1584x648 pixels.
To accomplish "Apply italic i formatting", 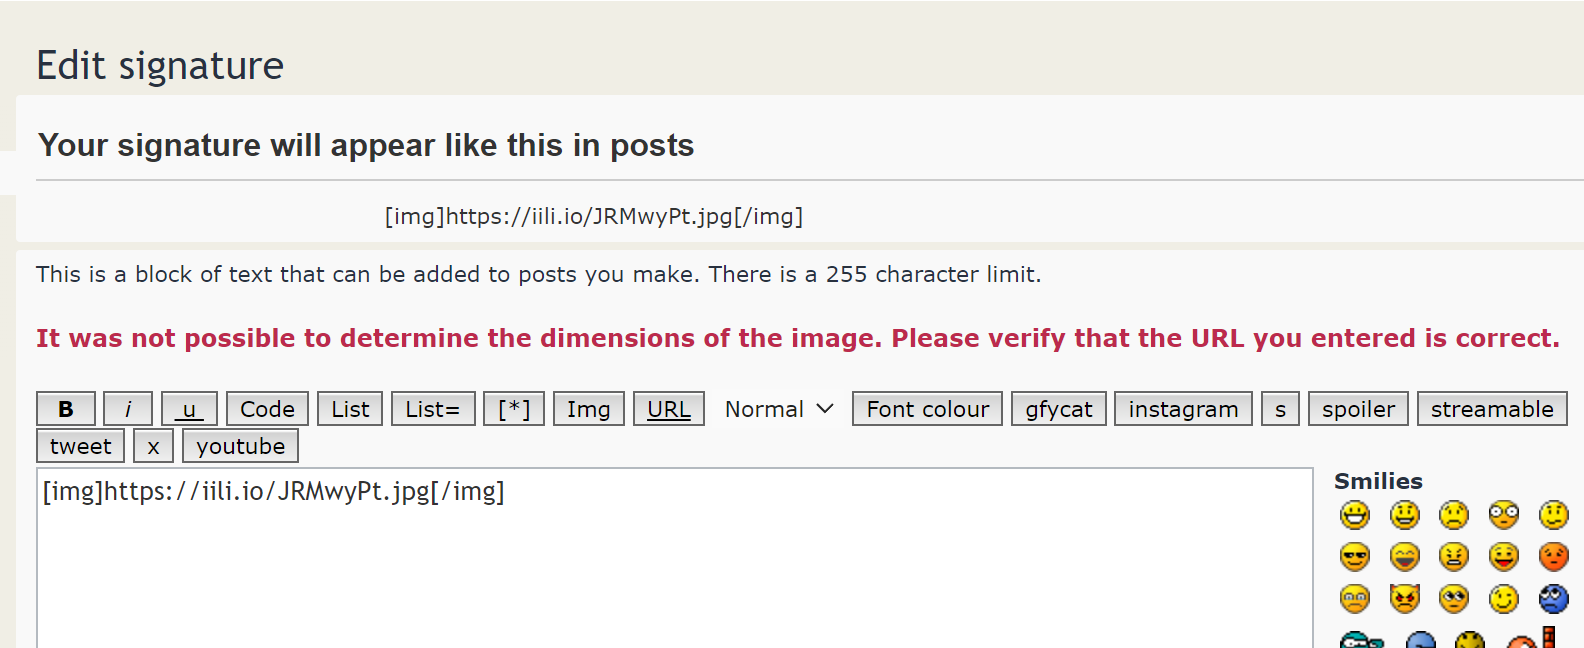I will [x=128, y=409].
